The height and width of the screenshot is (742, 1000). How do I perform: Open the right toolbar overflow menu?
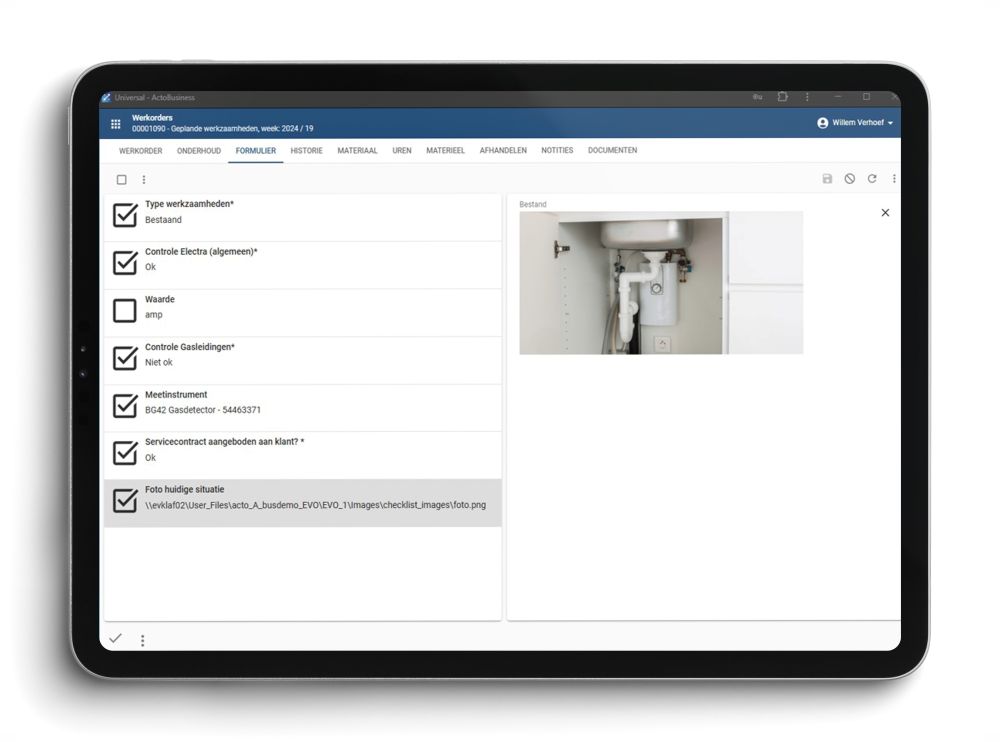pos(894,179)
